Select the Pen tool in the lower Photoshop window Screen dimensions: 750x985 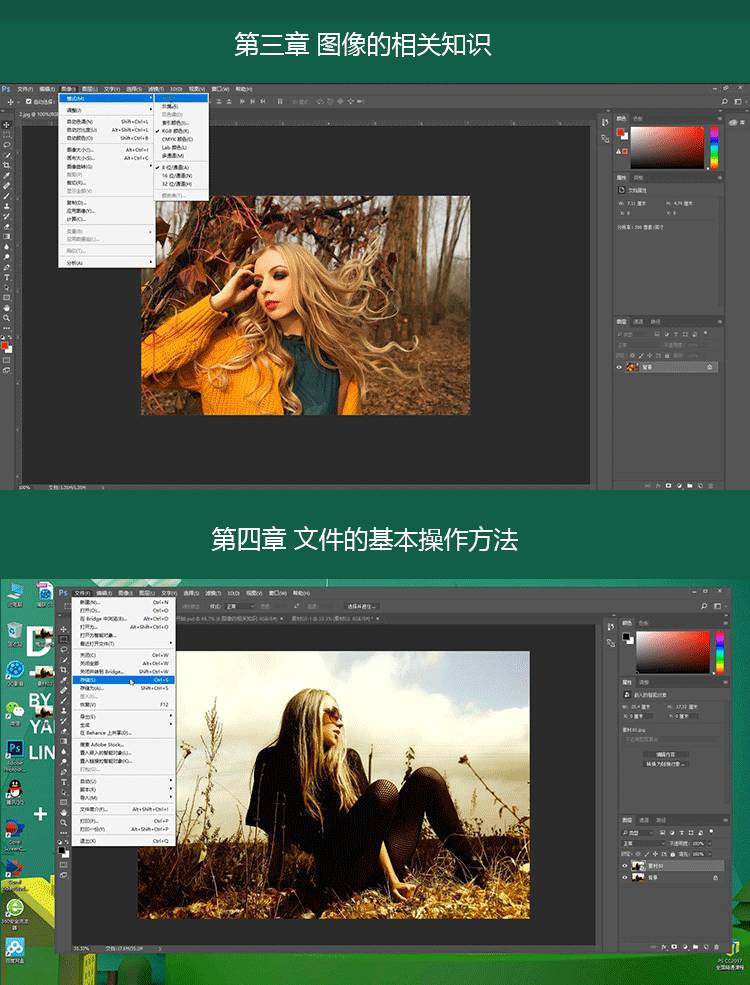tap(63, 772)
